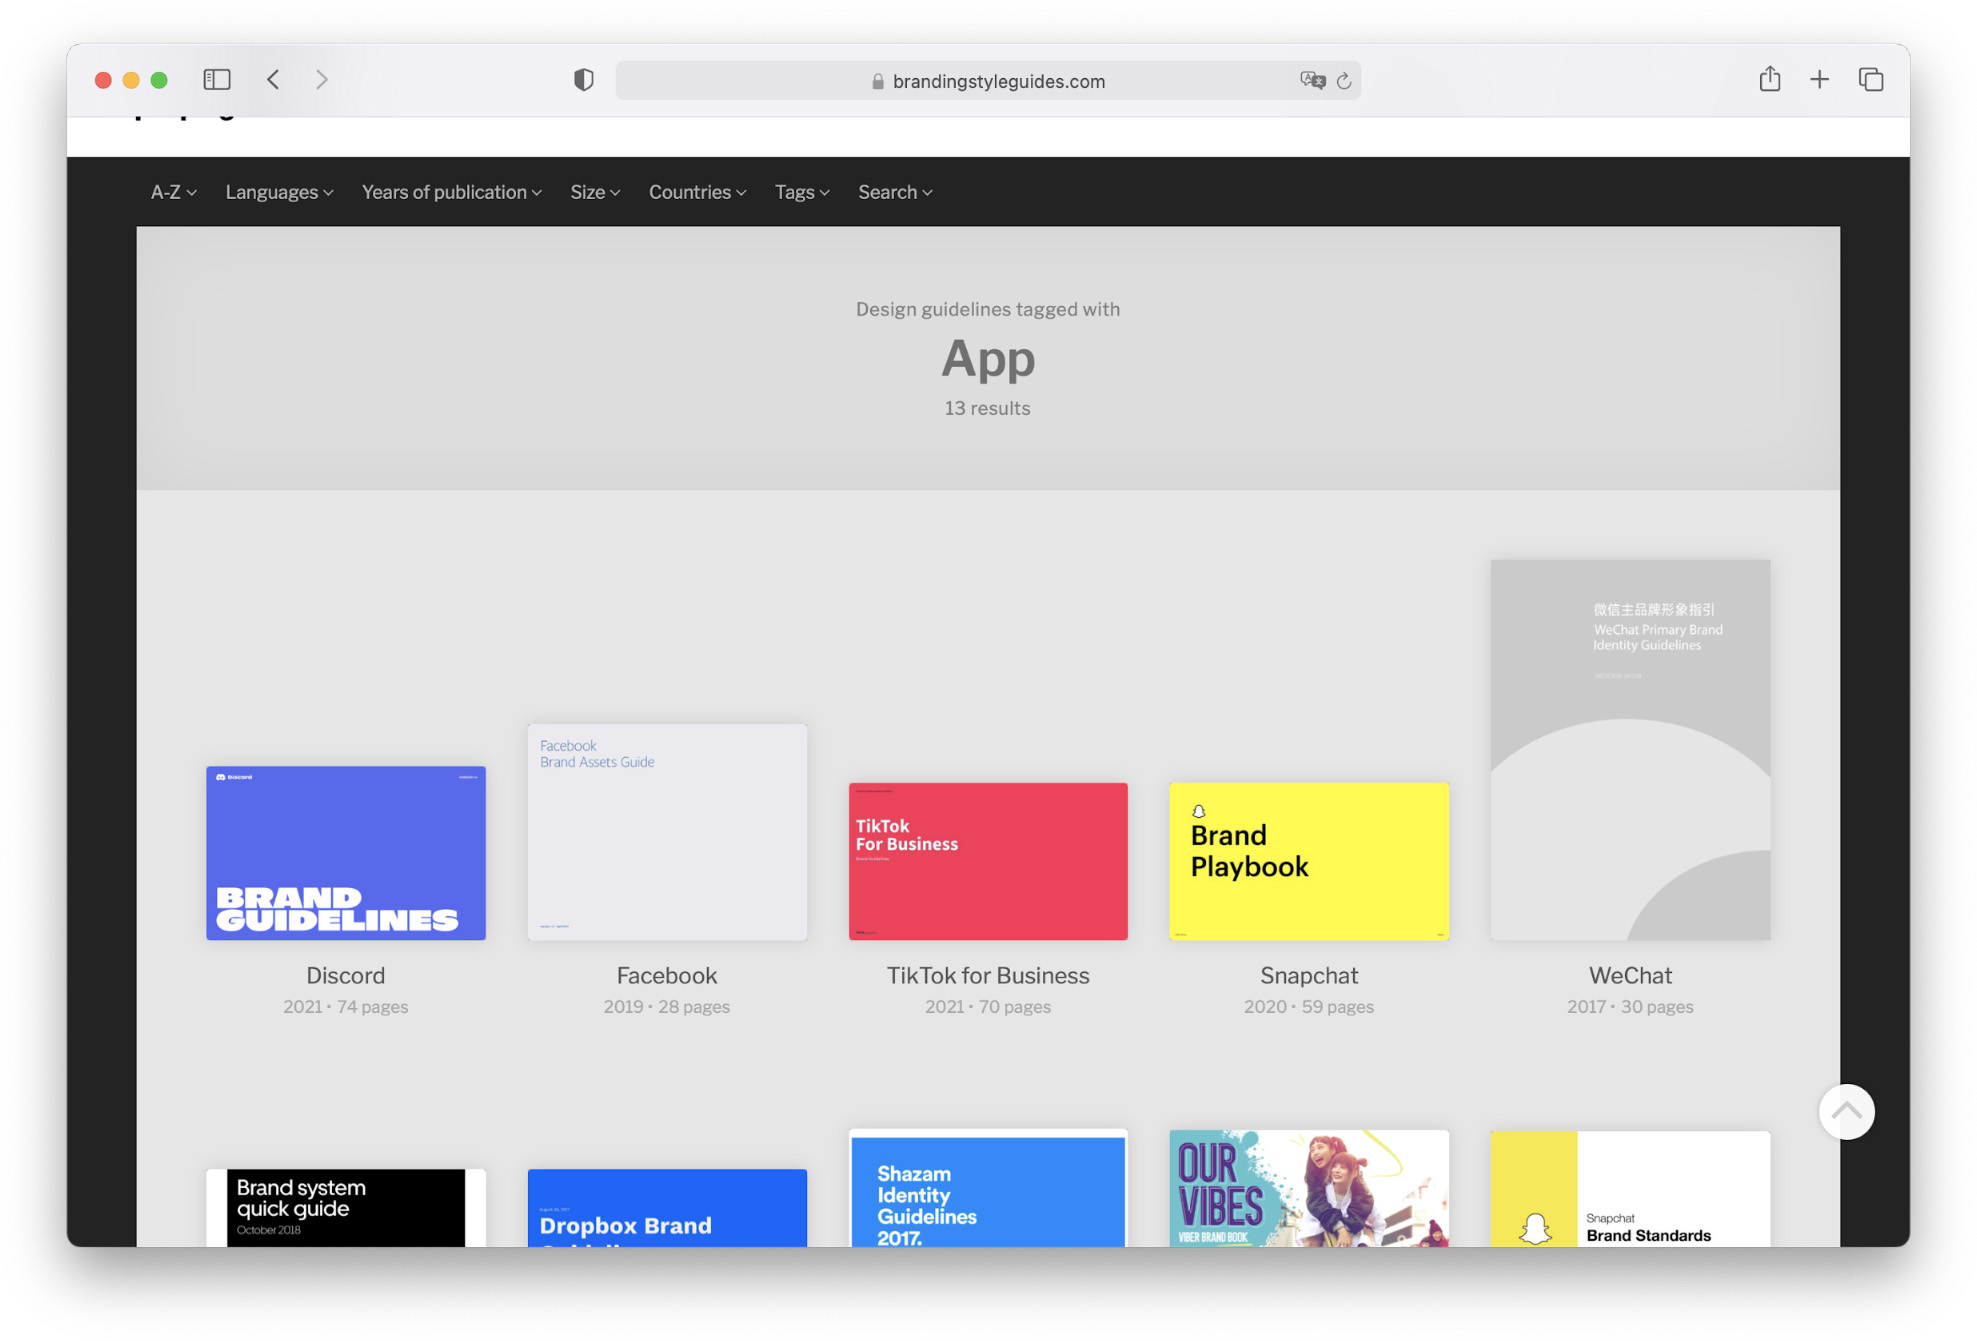
Task: Open the Our Vibes Viber thumbnail
Action: pos(1309,1188)
